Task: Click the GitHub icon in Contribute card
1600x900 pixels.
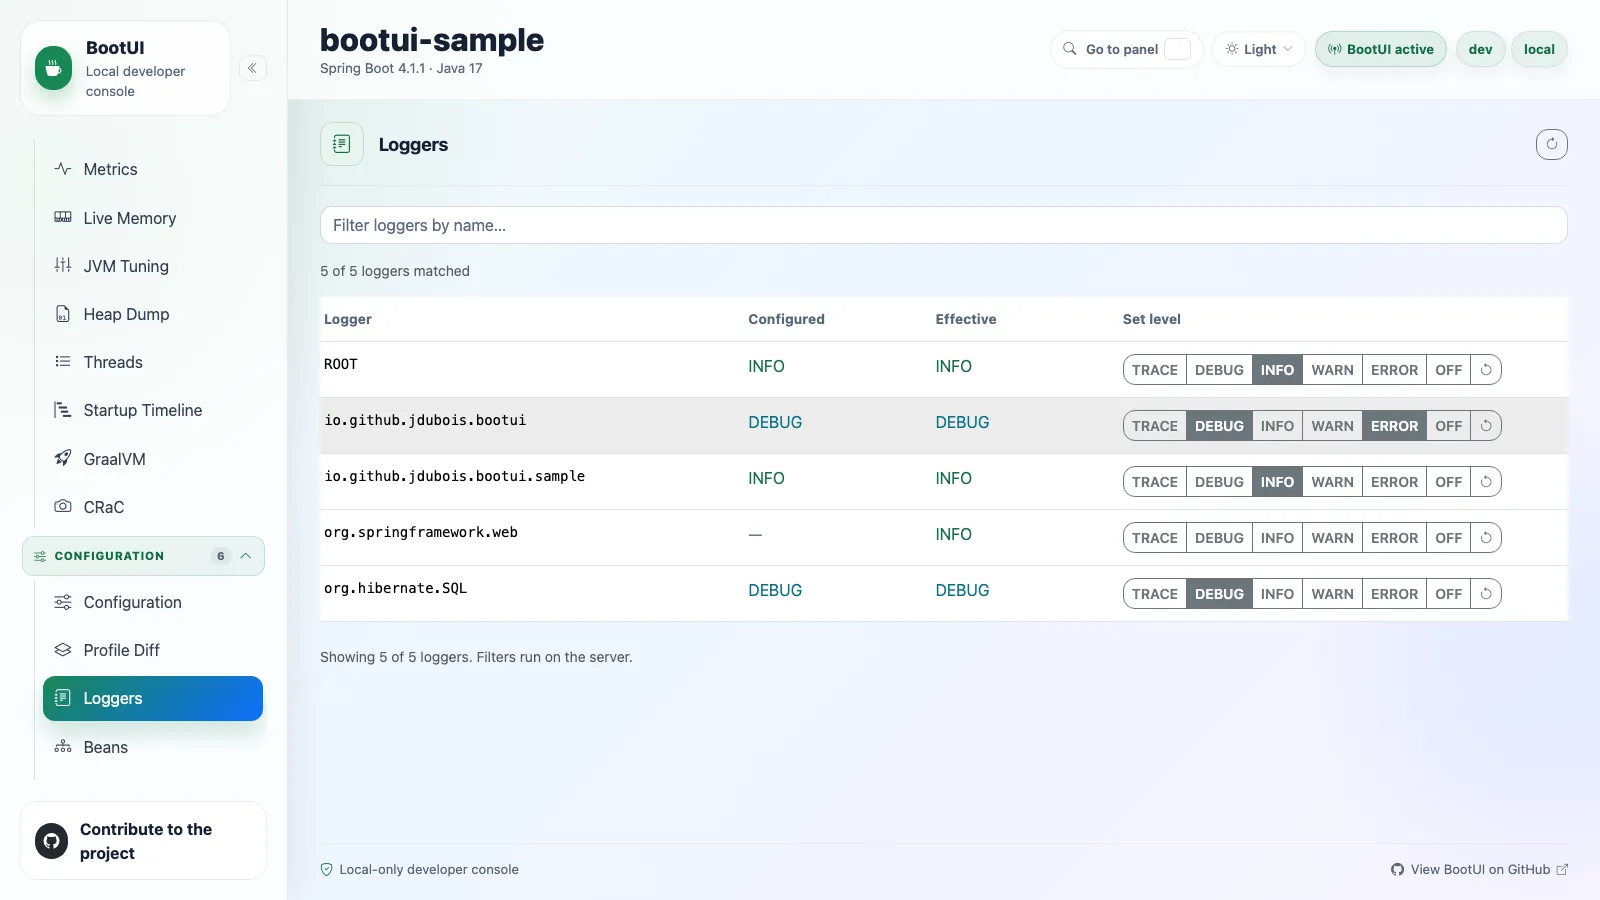Action: coord(51,841)
